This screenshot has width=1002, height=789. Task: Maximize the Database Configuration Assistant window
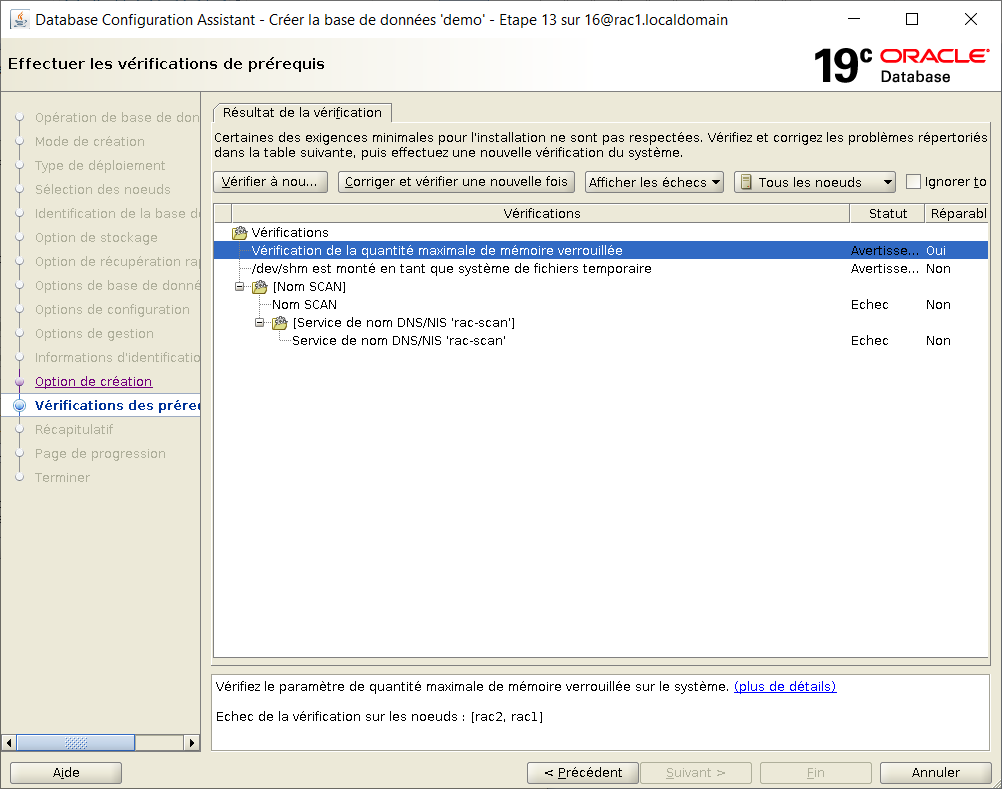pyautogui.click(x=912, y=19)
